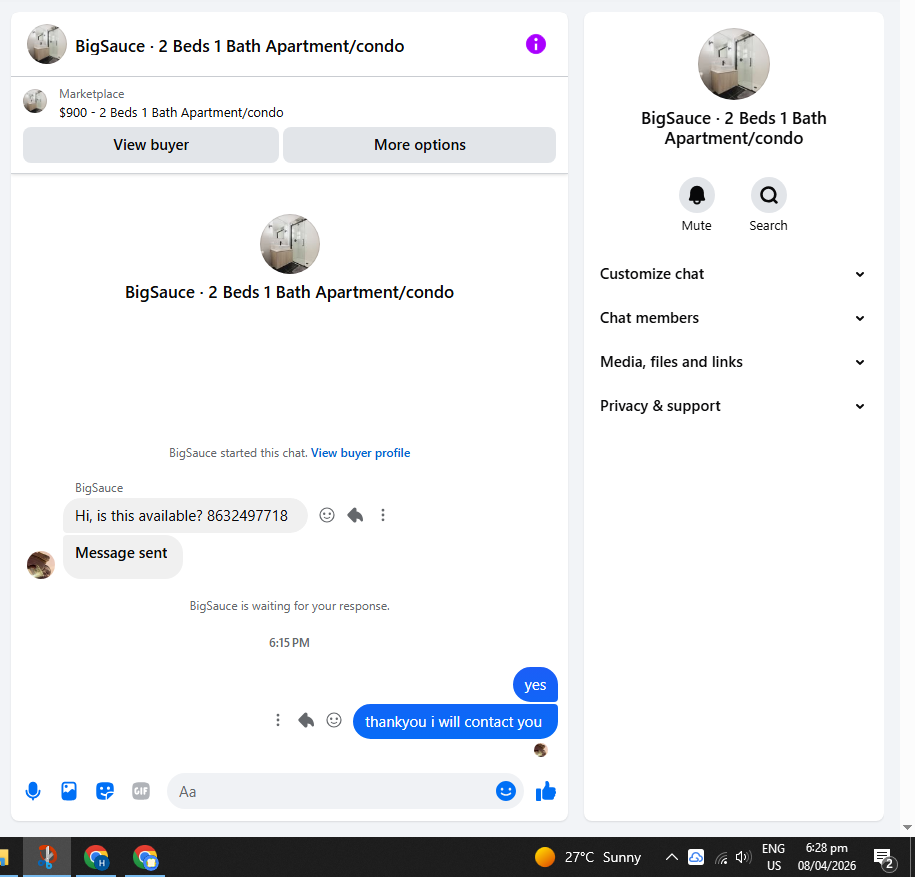Open the weather widget showing 27°C Sunny
Viewport: 915px width, 877px height.
point(588,857)
